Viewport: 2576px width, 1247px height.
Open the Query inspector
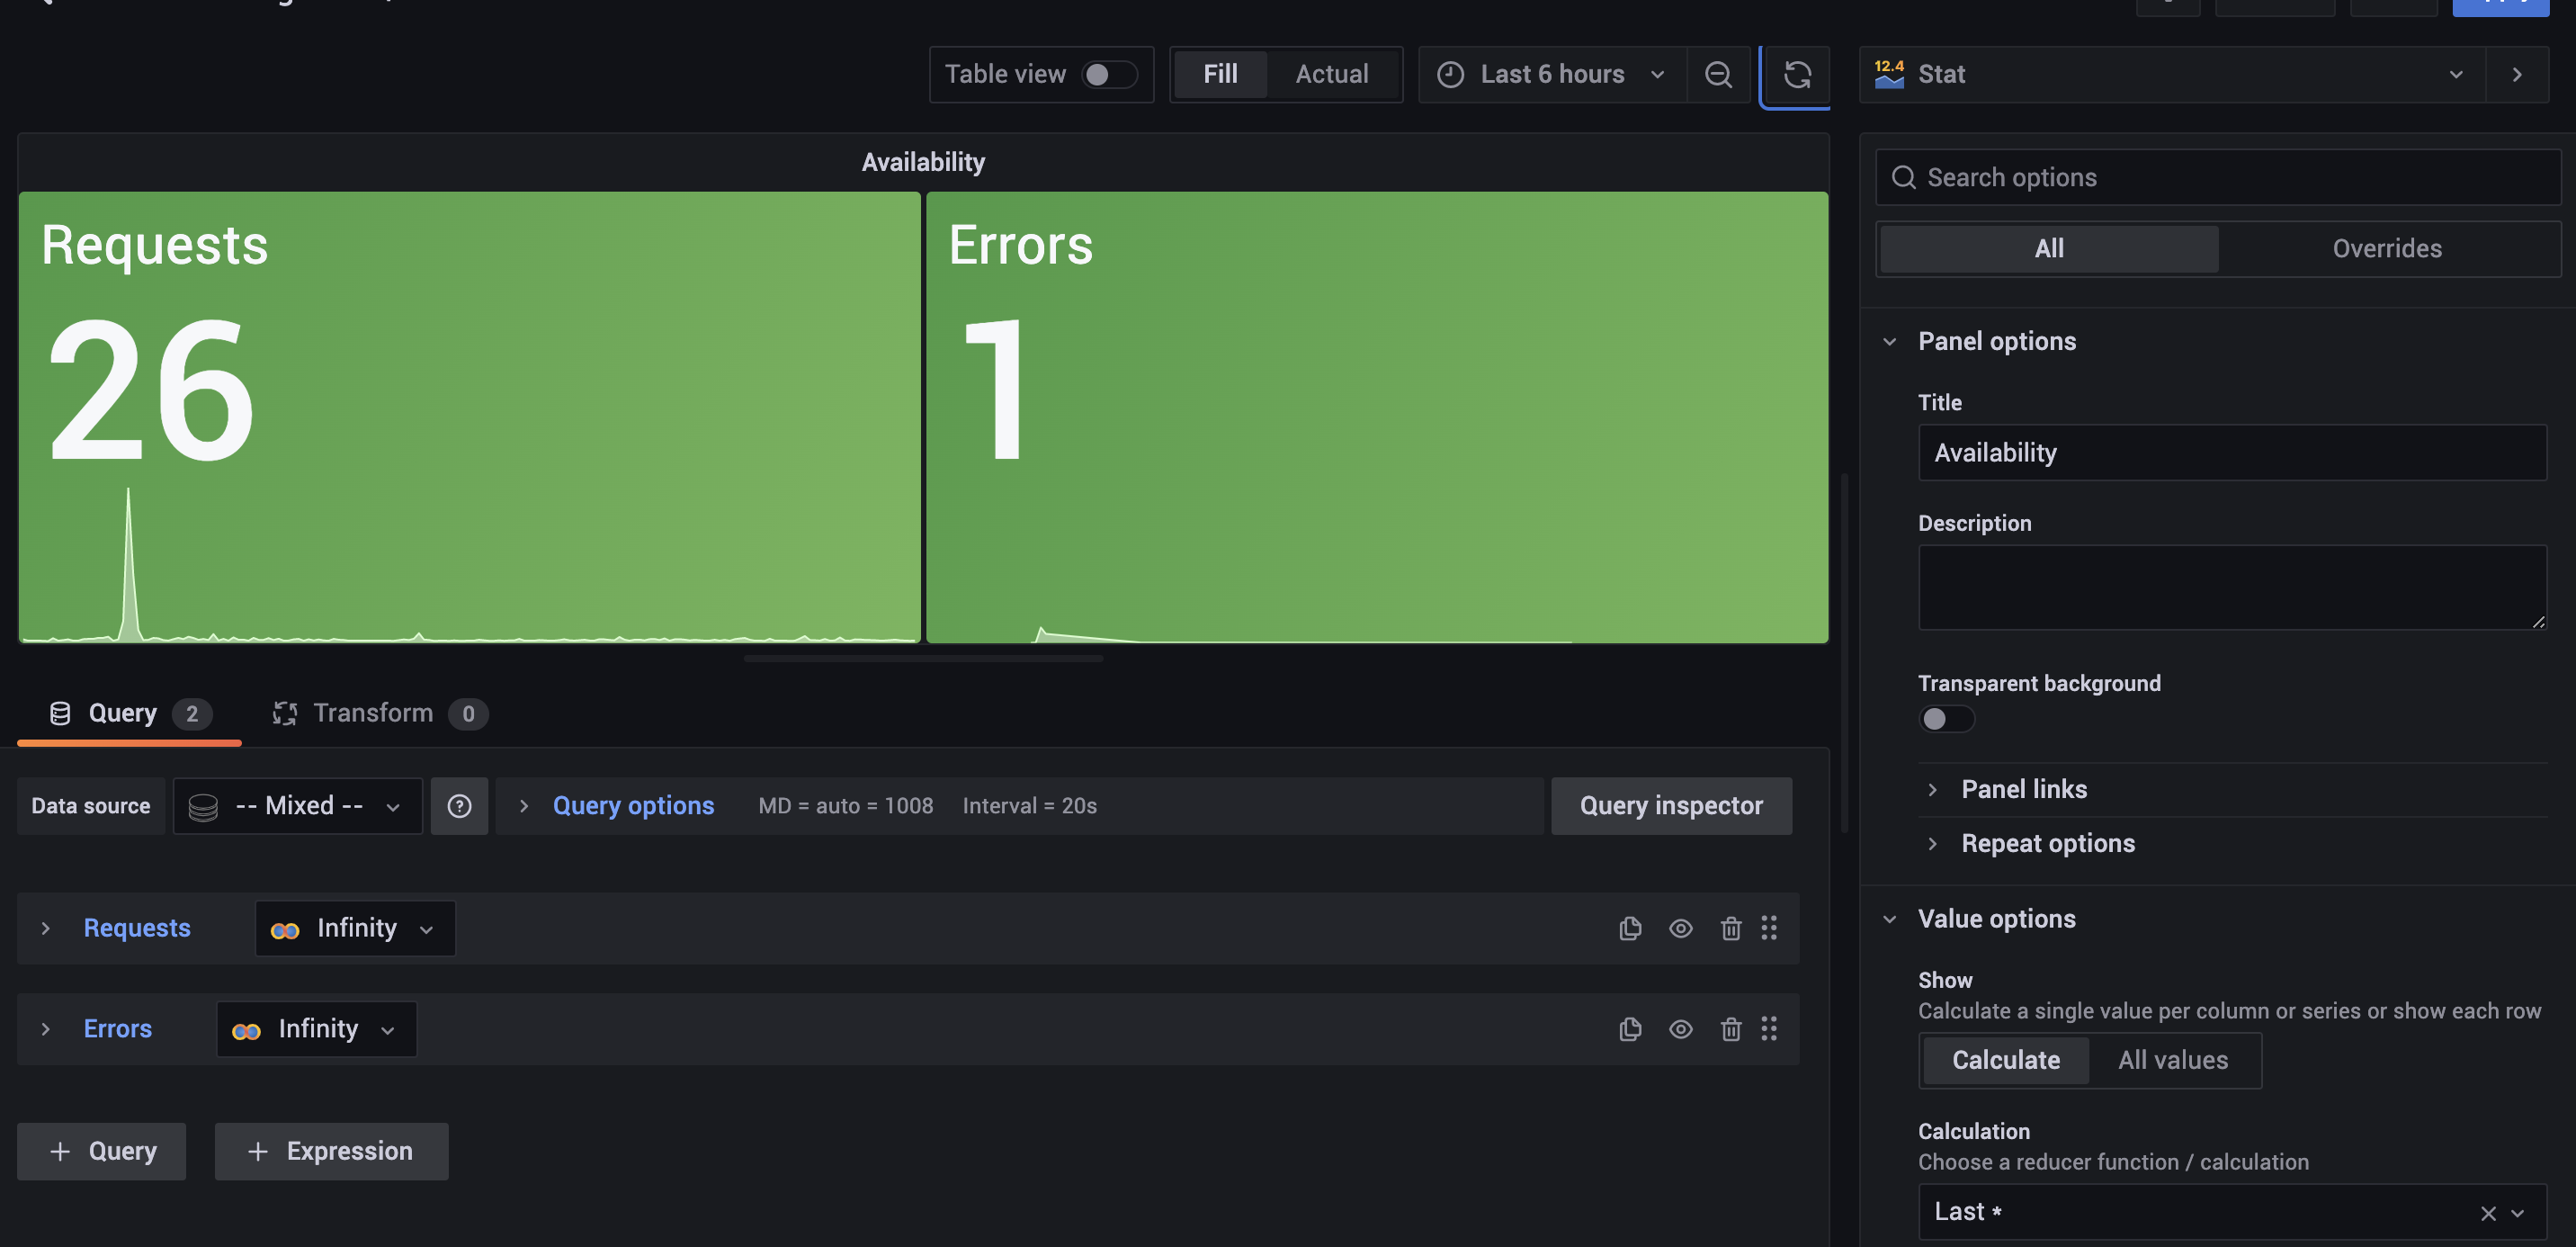[x=1671, y=805]
